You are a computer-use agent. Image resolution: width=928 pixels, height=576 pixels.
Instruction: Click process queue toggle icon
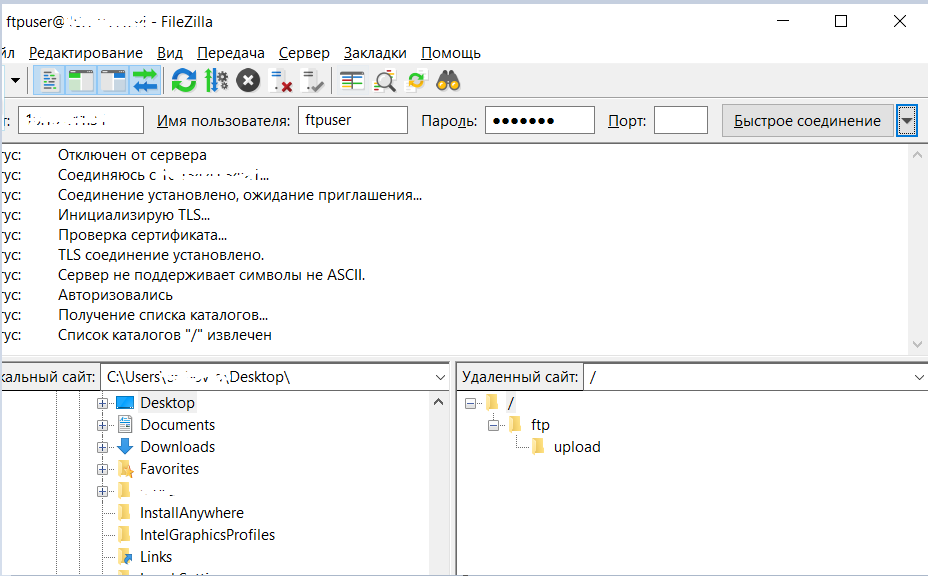coord(216,80)
